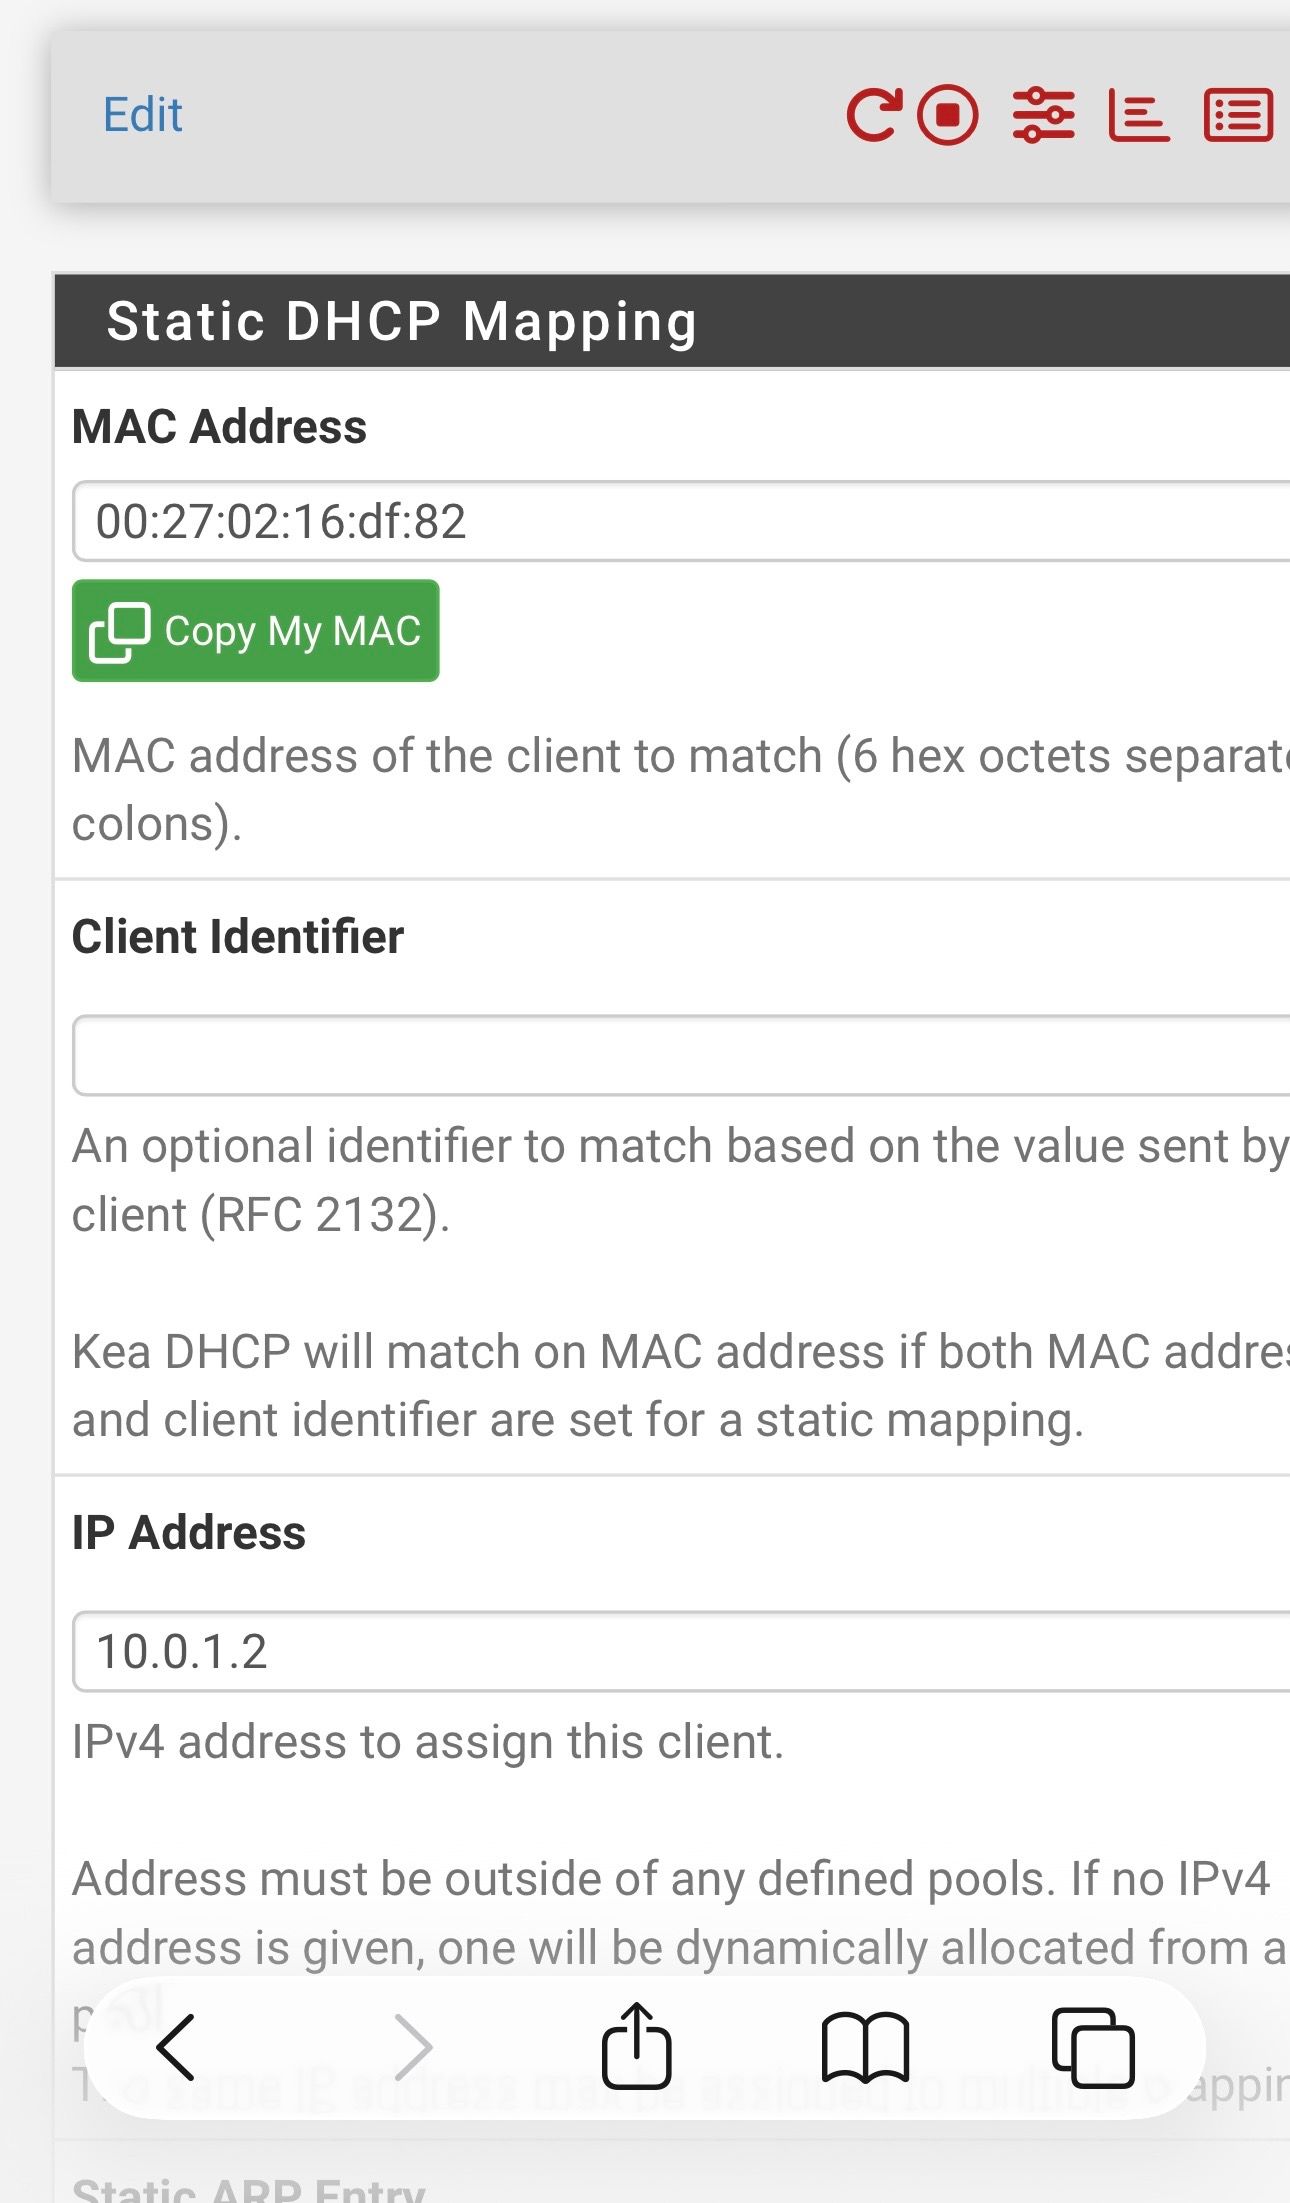Viewport: 1290px width, 2203px height.
Task: Click the MAC Address field label
Action: tap(219, 426)
